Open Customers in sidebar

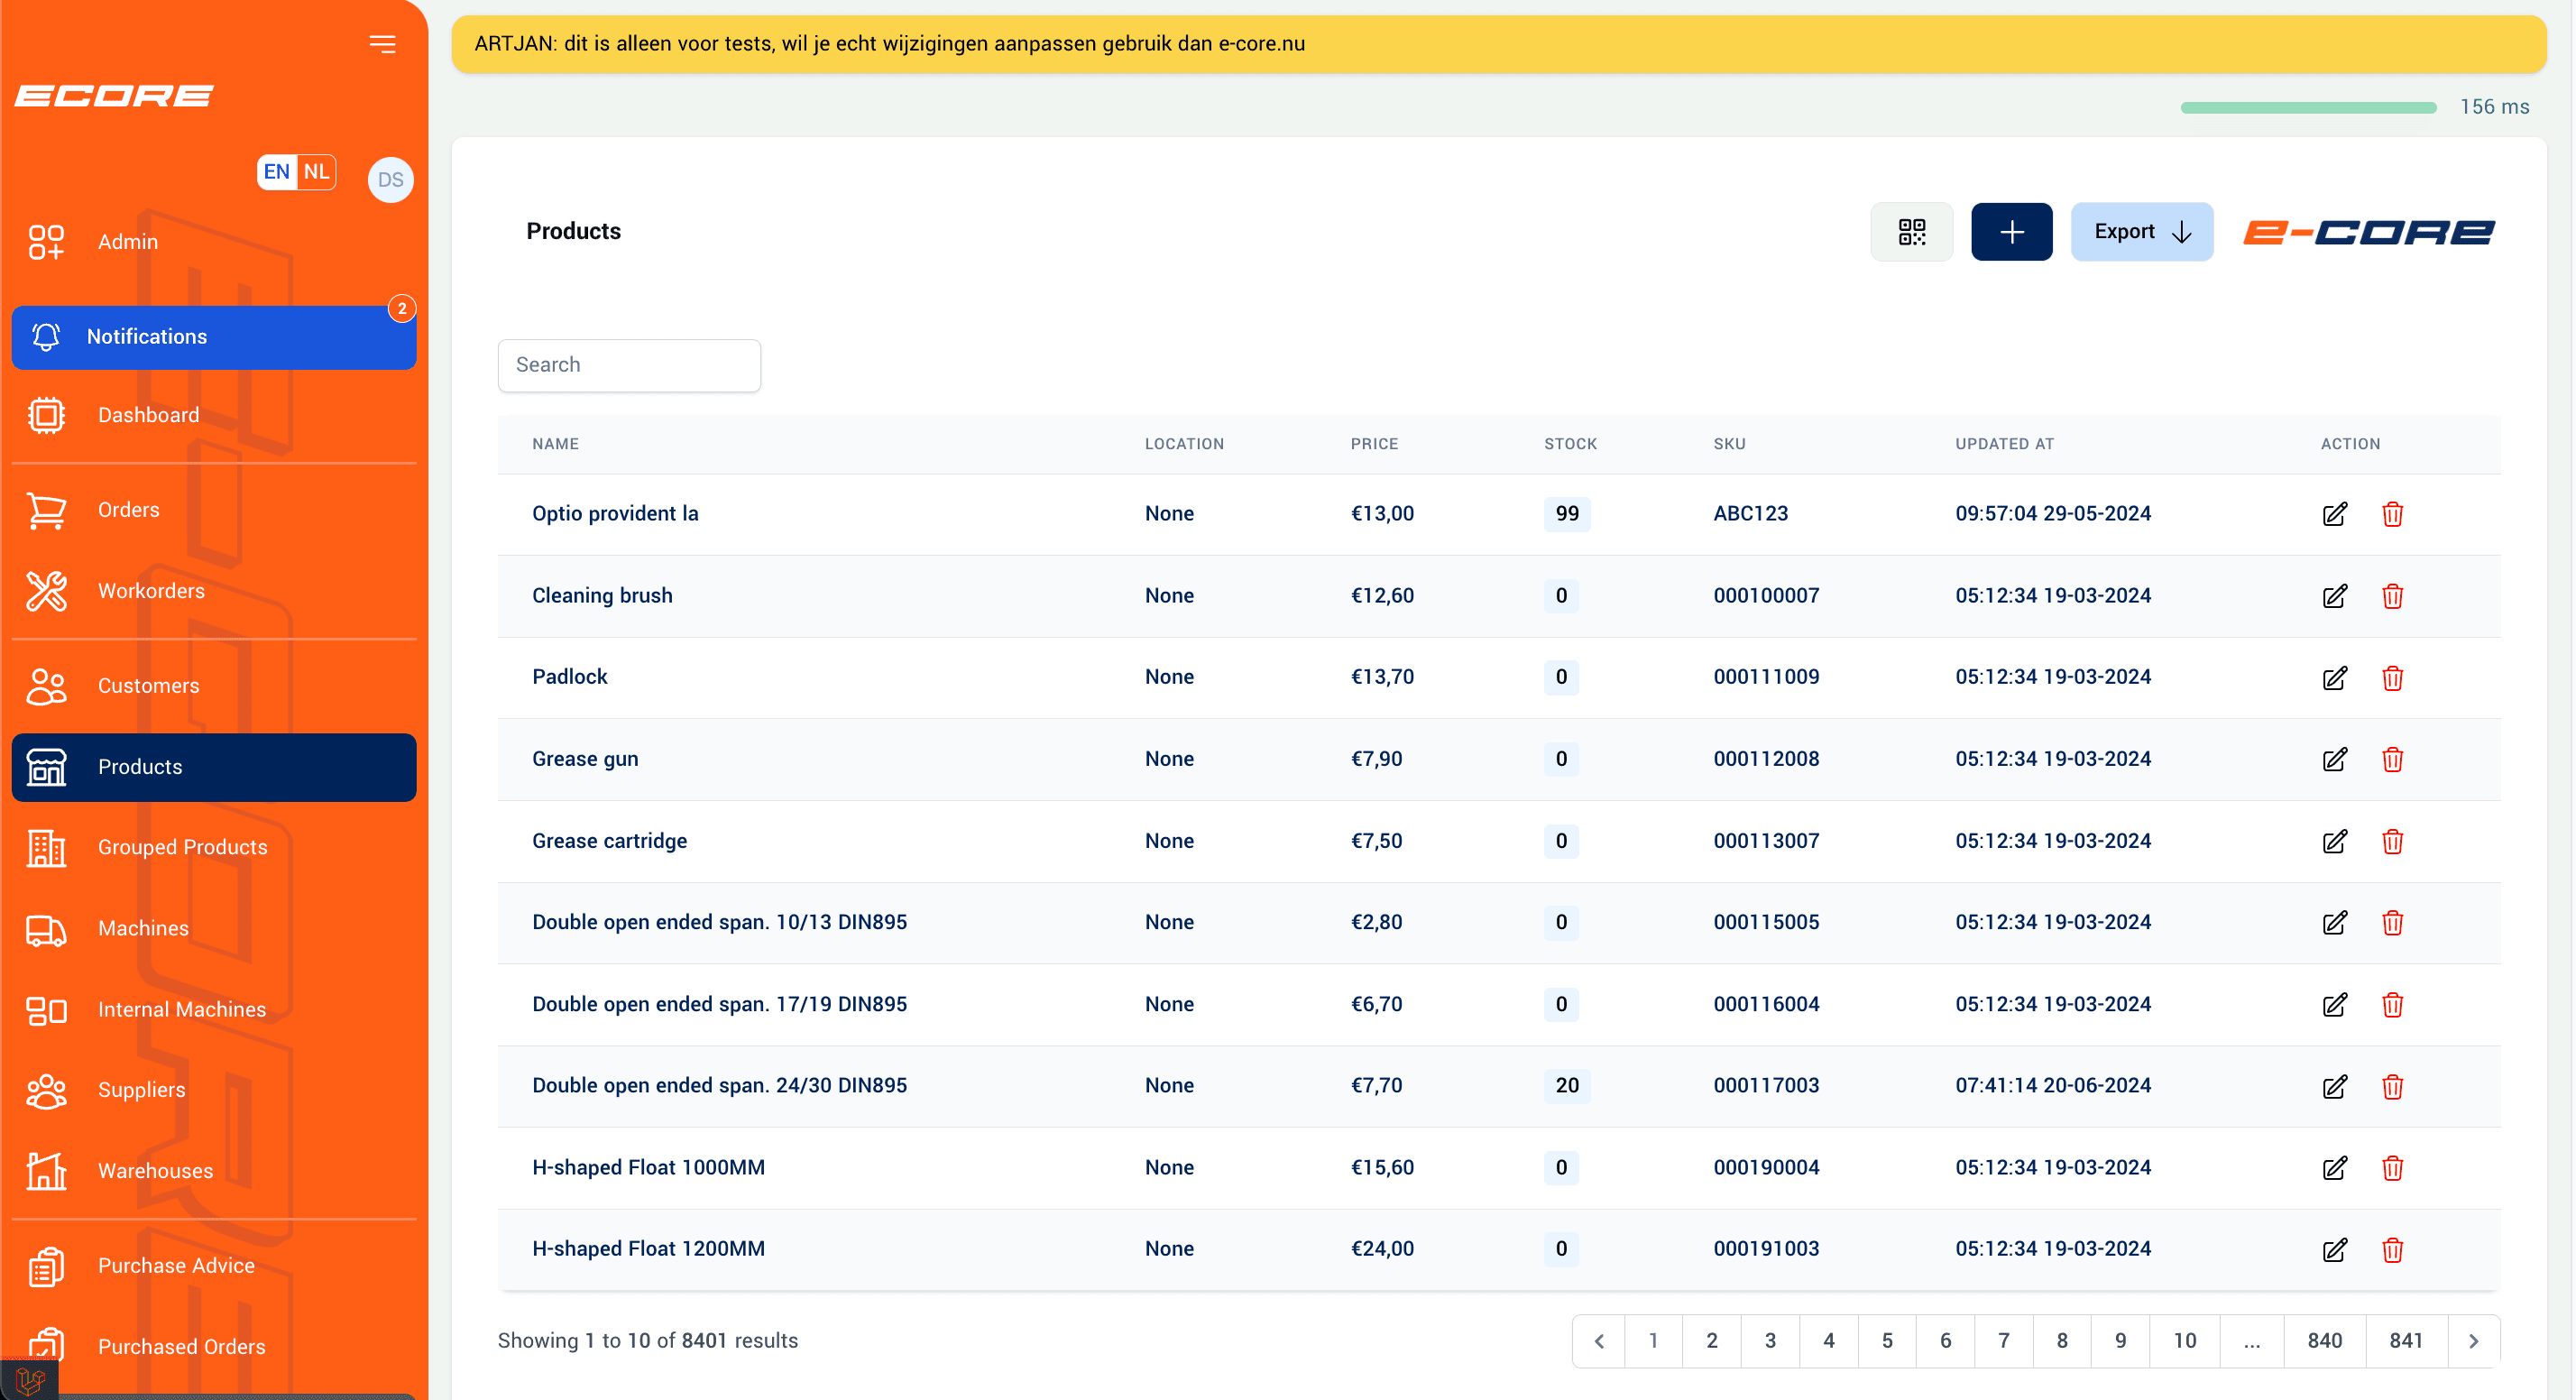pyautogui.click(x=214, y=686)
